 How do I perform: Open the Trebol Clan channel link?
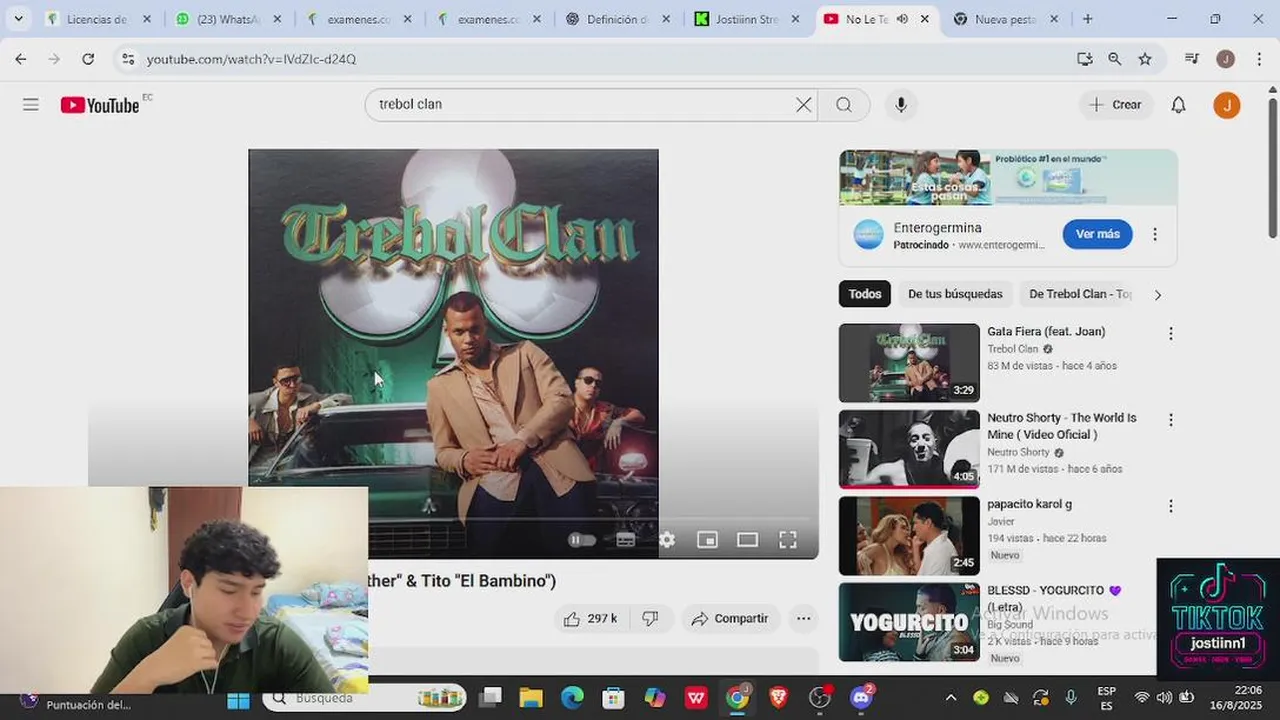[1013, 349]
